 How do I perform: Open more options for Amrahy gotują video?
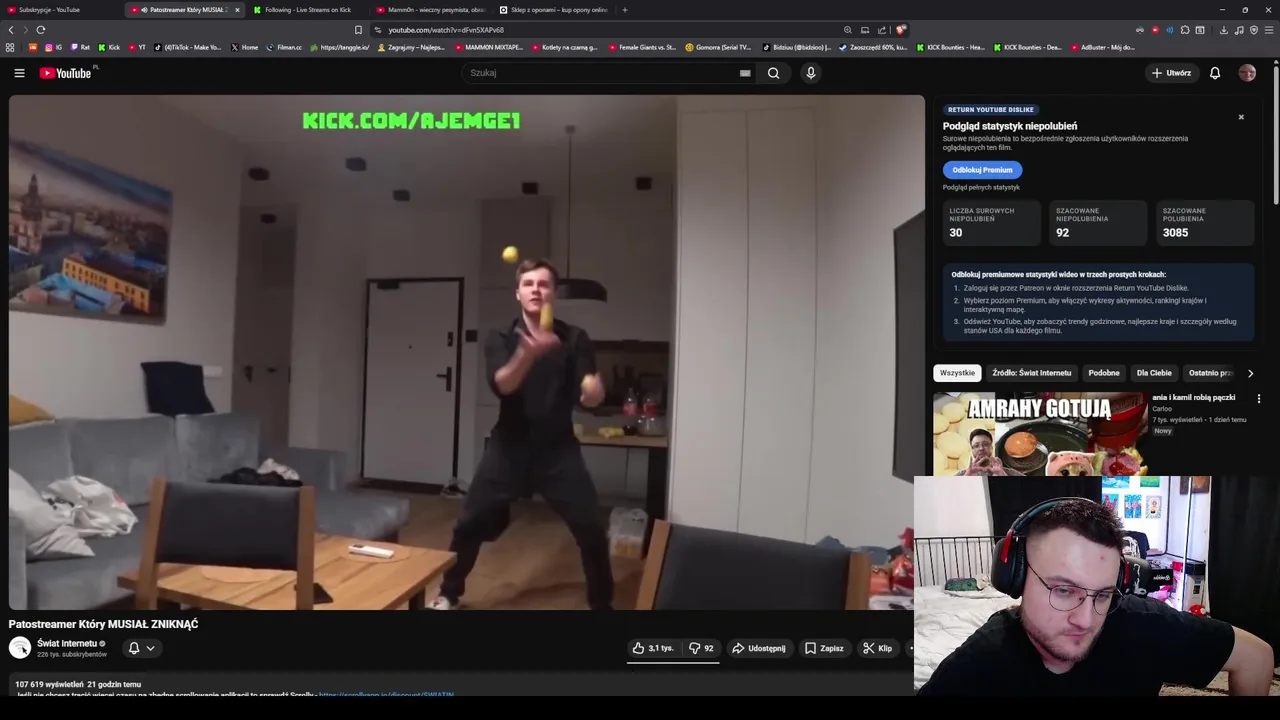tap(1259, 399)
